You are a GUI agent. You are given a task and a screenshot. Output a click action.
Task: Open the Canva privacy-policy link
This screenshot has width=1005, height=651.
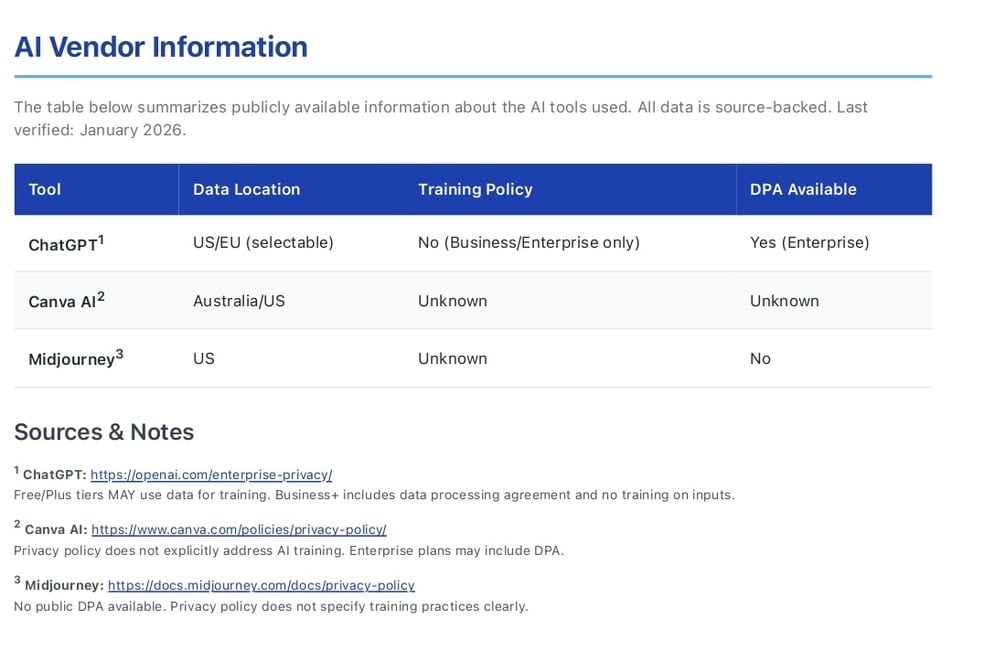coord(238,530)
